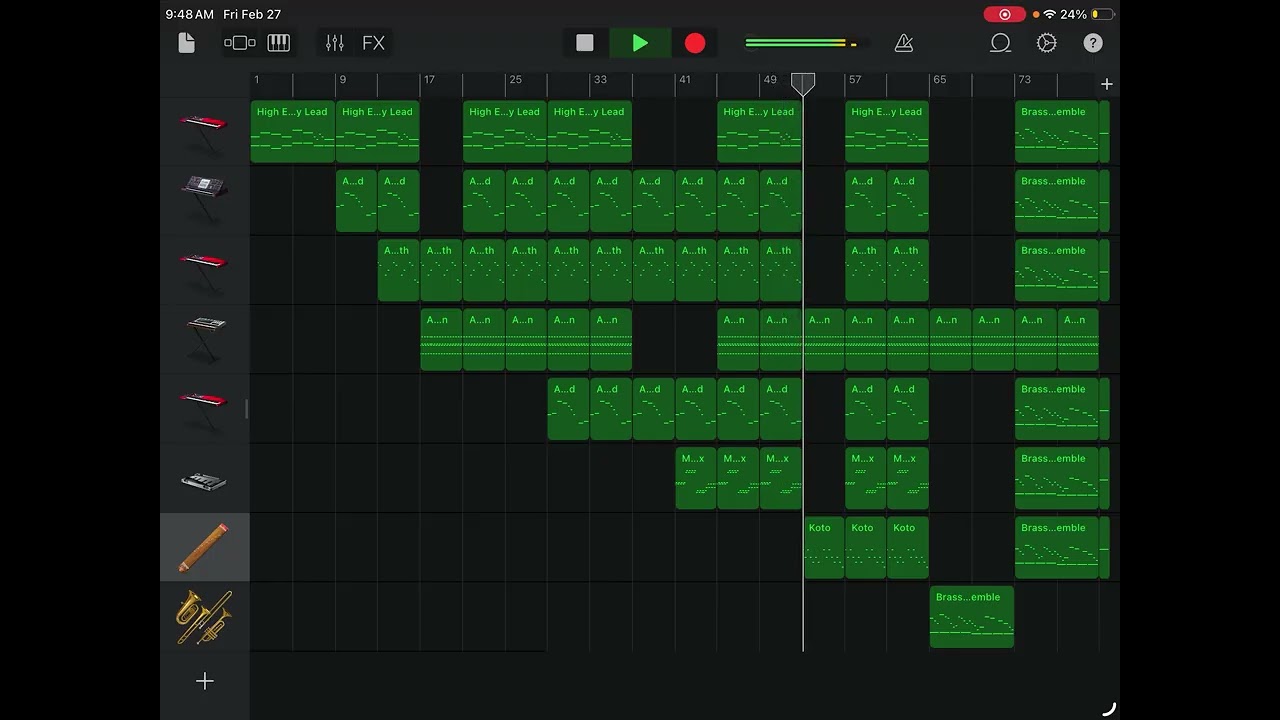The height and width of the screenshot is (720, 1280).
Task: Tap bar number 41 on the ruler
Action: pyautogui.click(x=684, y=79)
